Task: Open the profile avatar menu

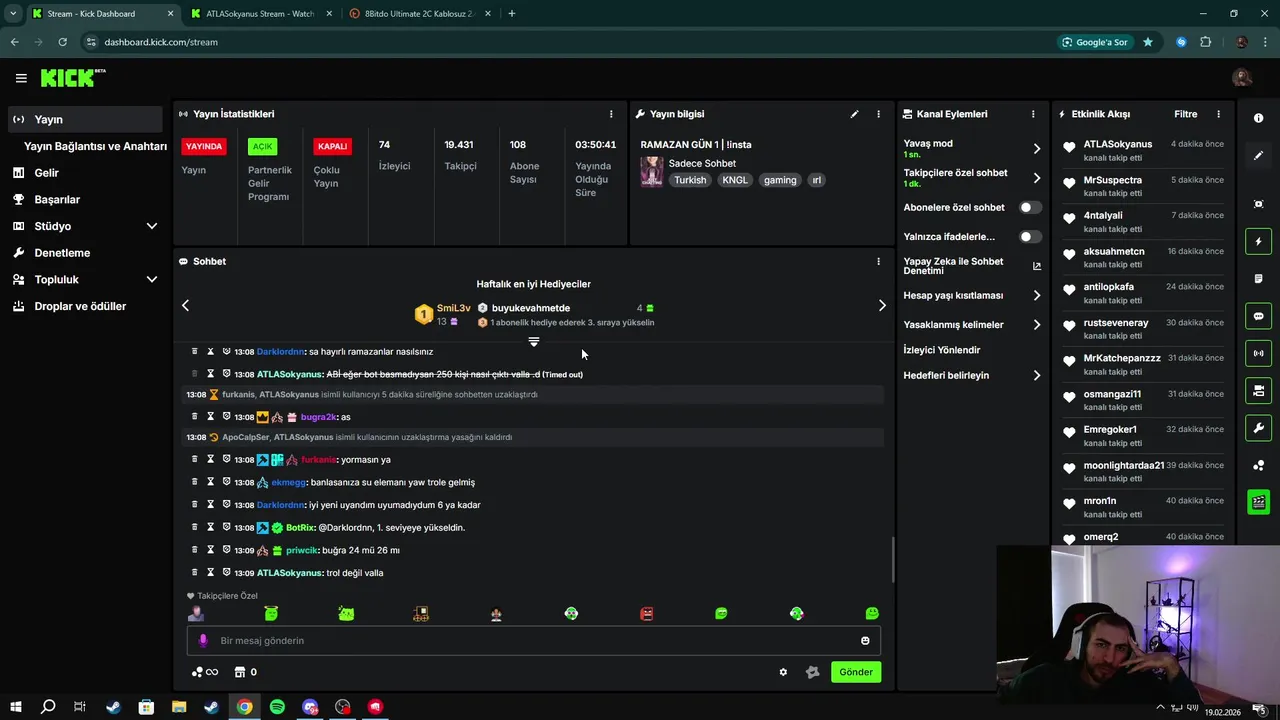Action: coord(1242,78)
